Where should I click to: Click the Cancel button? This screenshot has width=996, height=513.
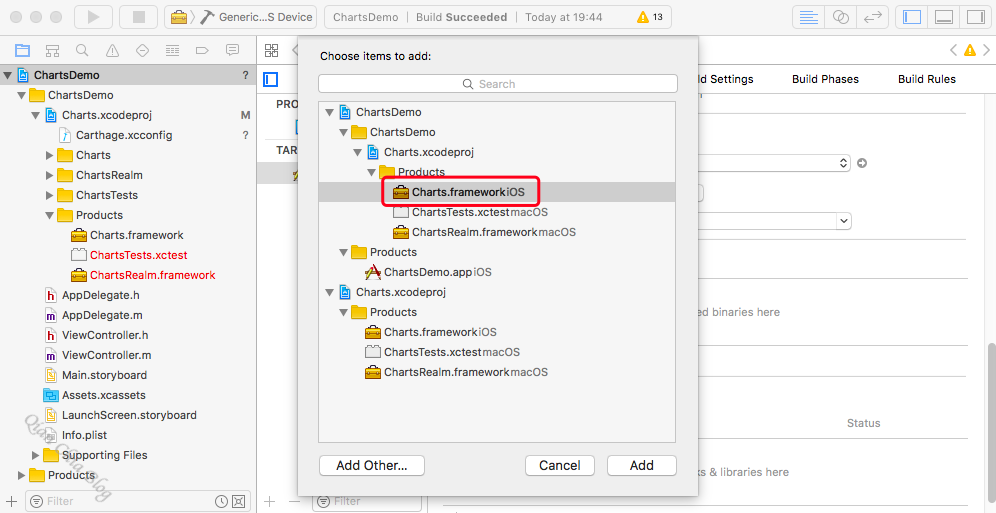pyautogui.click(x=560, y=465)
